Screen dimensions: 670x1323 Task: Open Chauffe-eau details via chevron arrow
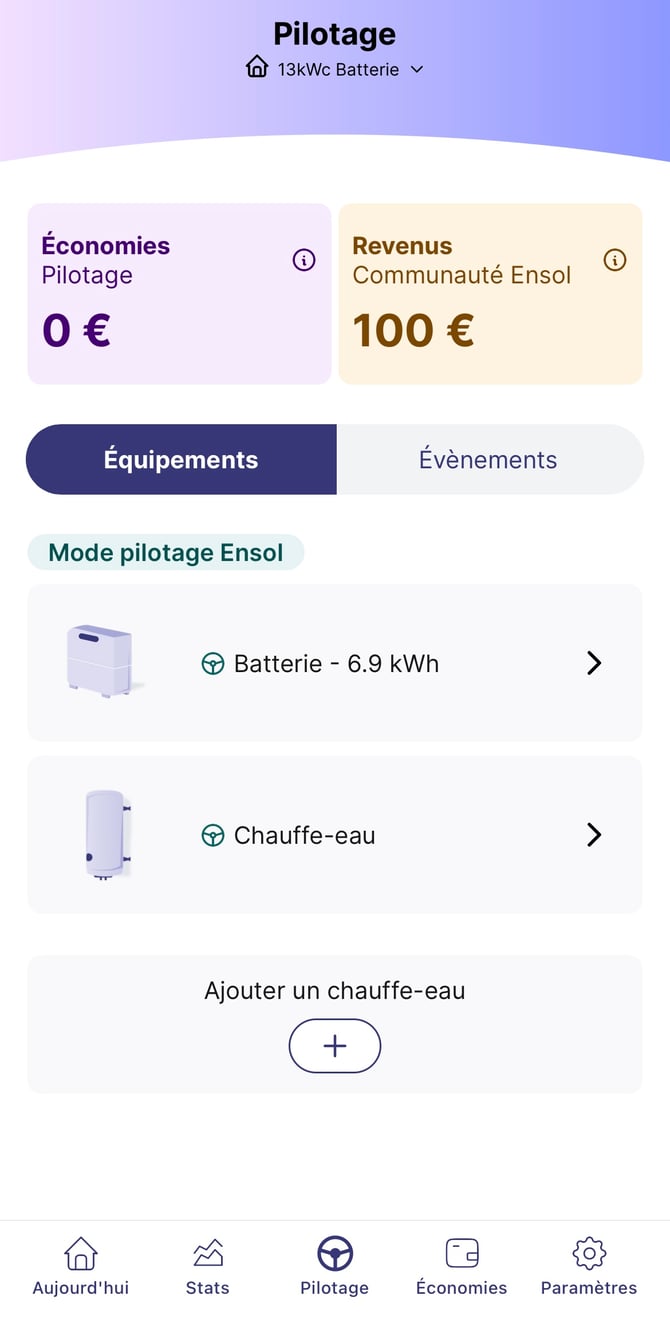click(x=594, y=835)
